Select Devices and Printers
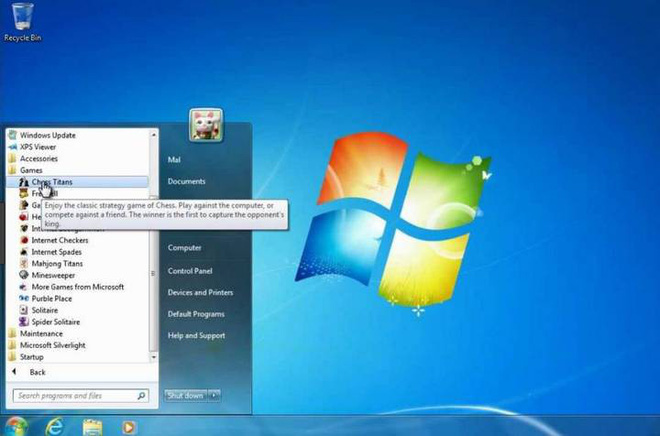Viewport: 660px width, 436px height. (200, 292)
